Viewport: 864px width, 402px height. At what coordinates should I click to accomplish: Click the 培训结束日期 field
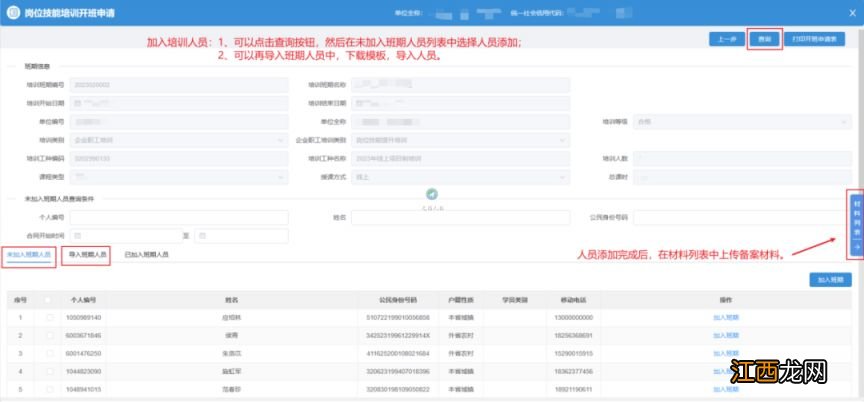pos(461,103)
